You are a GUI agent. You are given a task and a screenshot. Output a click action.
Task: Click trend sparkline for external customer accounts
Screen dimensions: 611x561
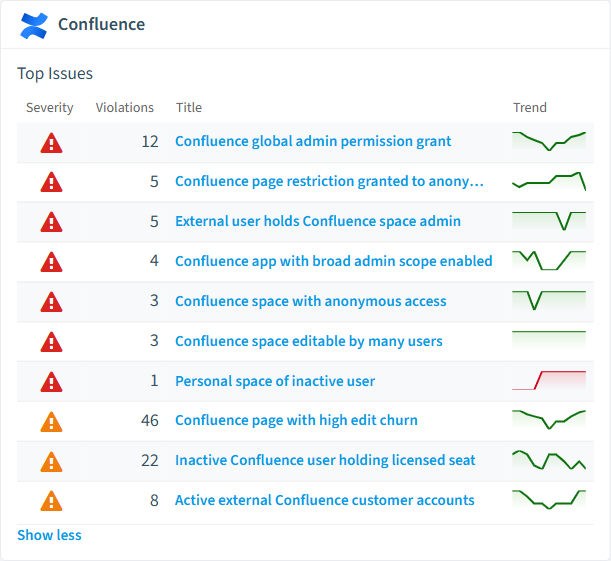point(549,500)
